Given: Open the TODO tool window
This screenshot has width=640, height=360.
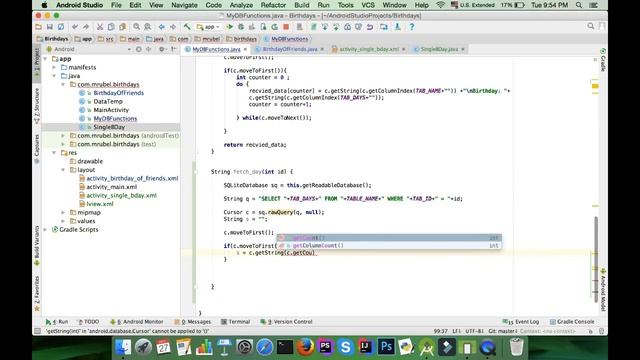Looking at the screenshot, I should (x=88, y=322).
